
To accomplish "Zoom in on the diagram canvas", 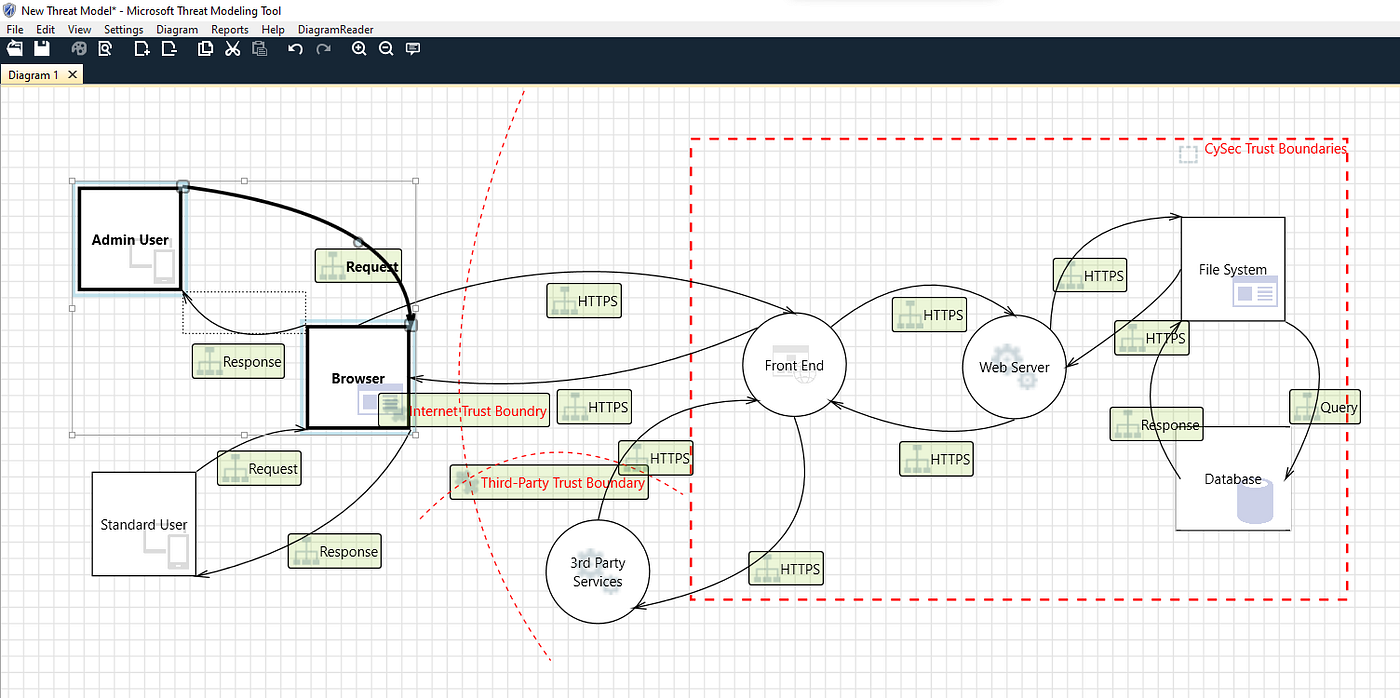I will pos(358,47).
